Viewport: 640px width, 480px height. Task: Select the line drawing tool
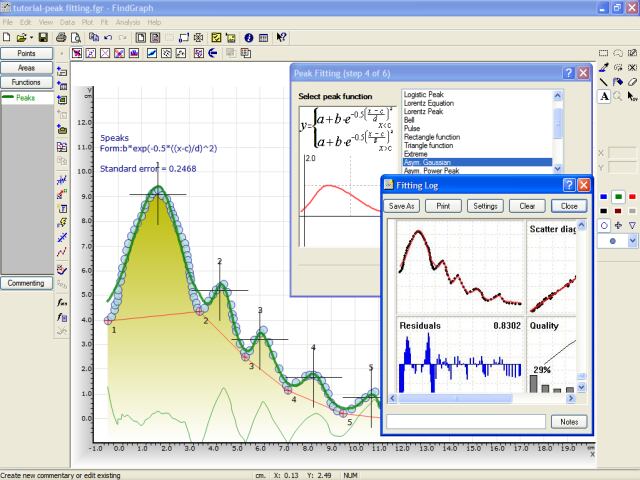click(x=604, y=82)
